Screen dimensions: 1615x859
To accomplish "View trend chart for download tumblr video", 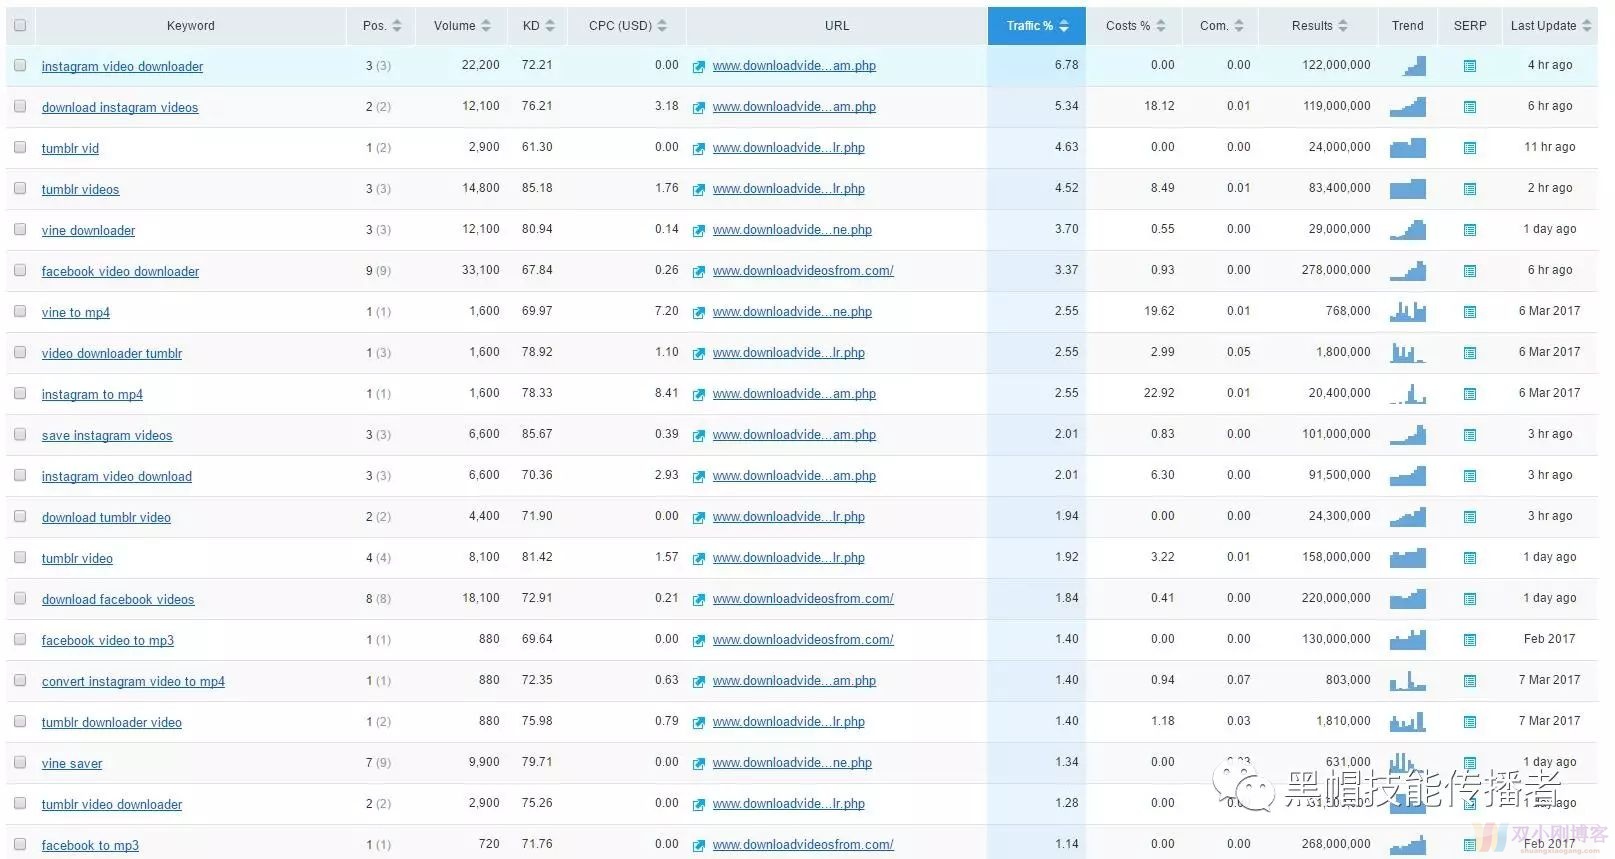I will tap(1408, 517).
